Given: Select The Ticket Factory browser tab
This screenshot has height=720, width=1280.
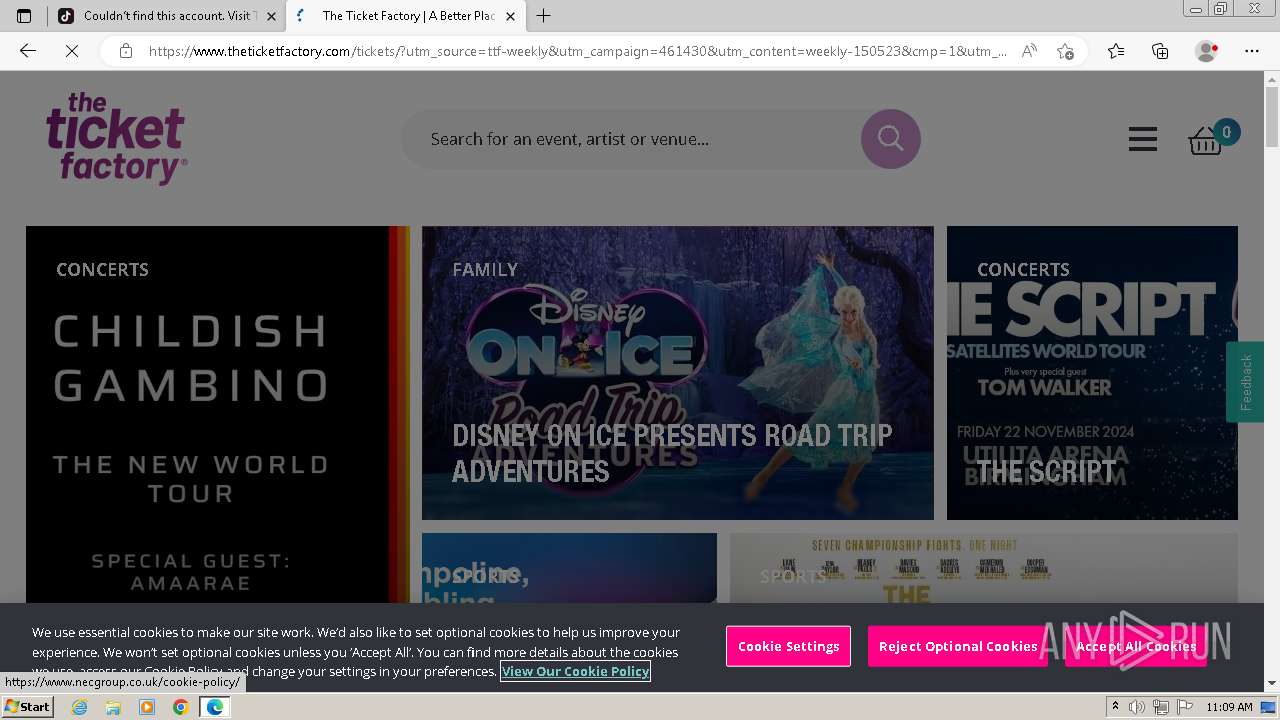Looking at the screenshot, I should [x=406, y=16].
